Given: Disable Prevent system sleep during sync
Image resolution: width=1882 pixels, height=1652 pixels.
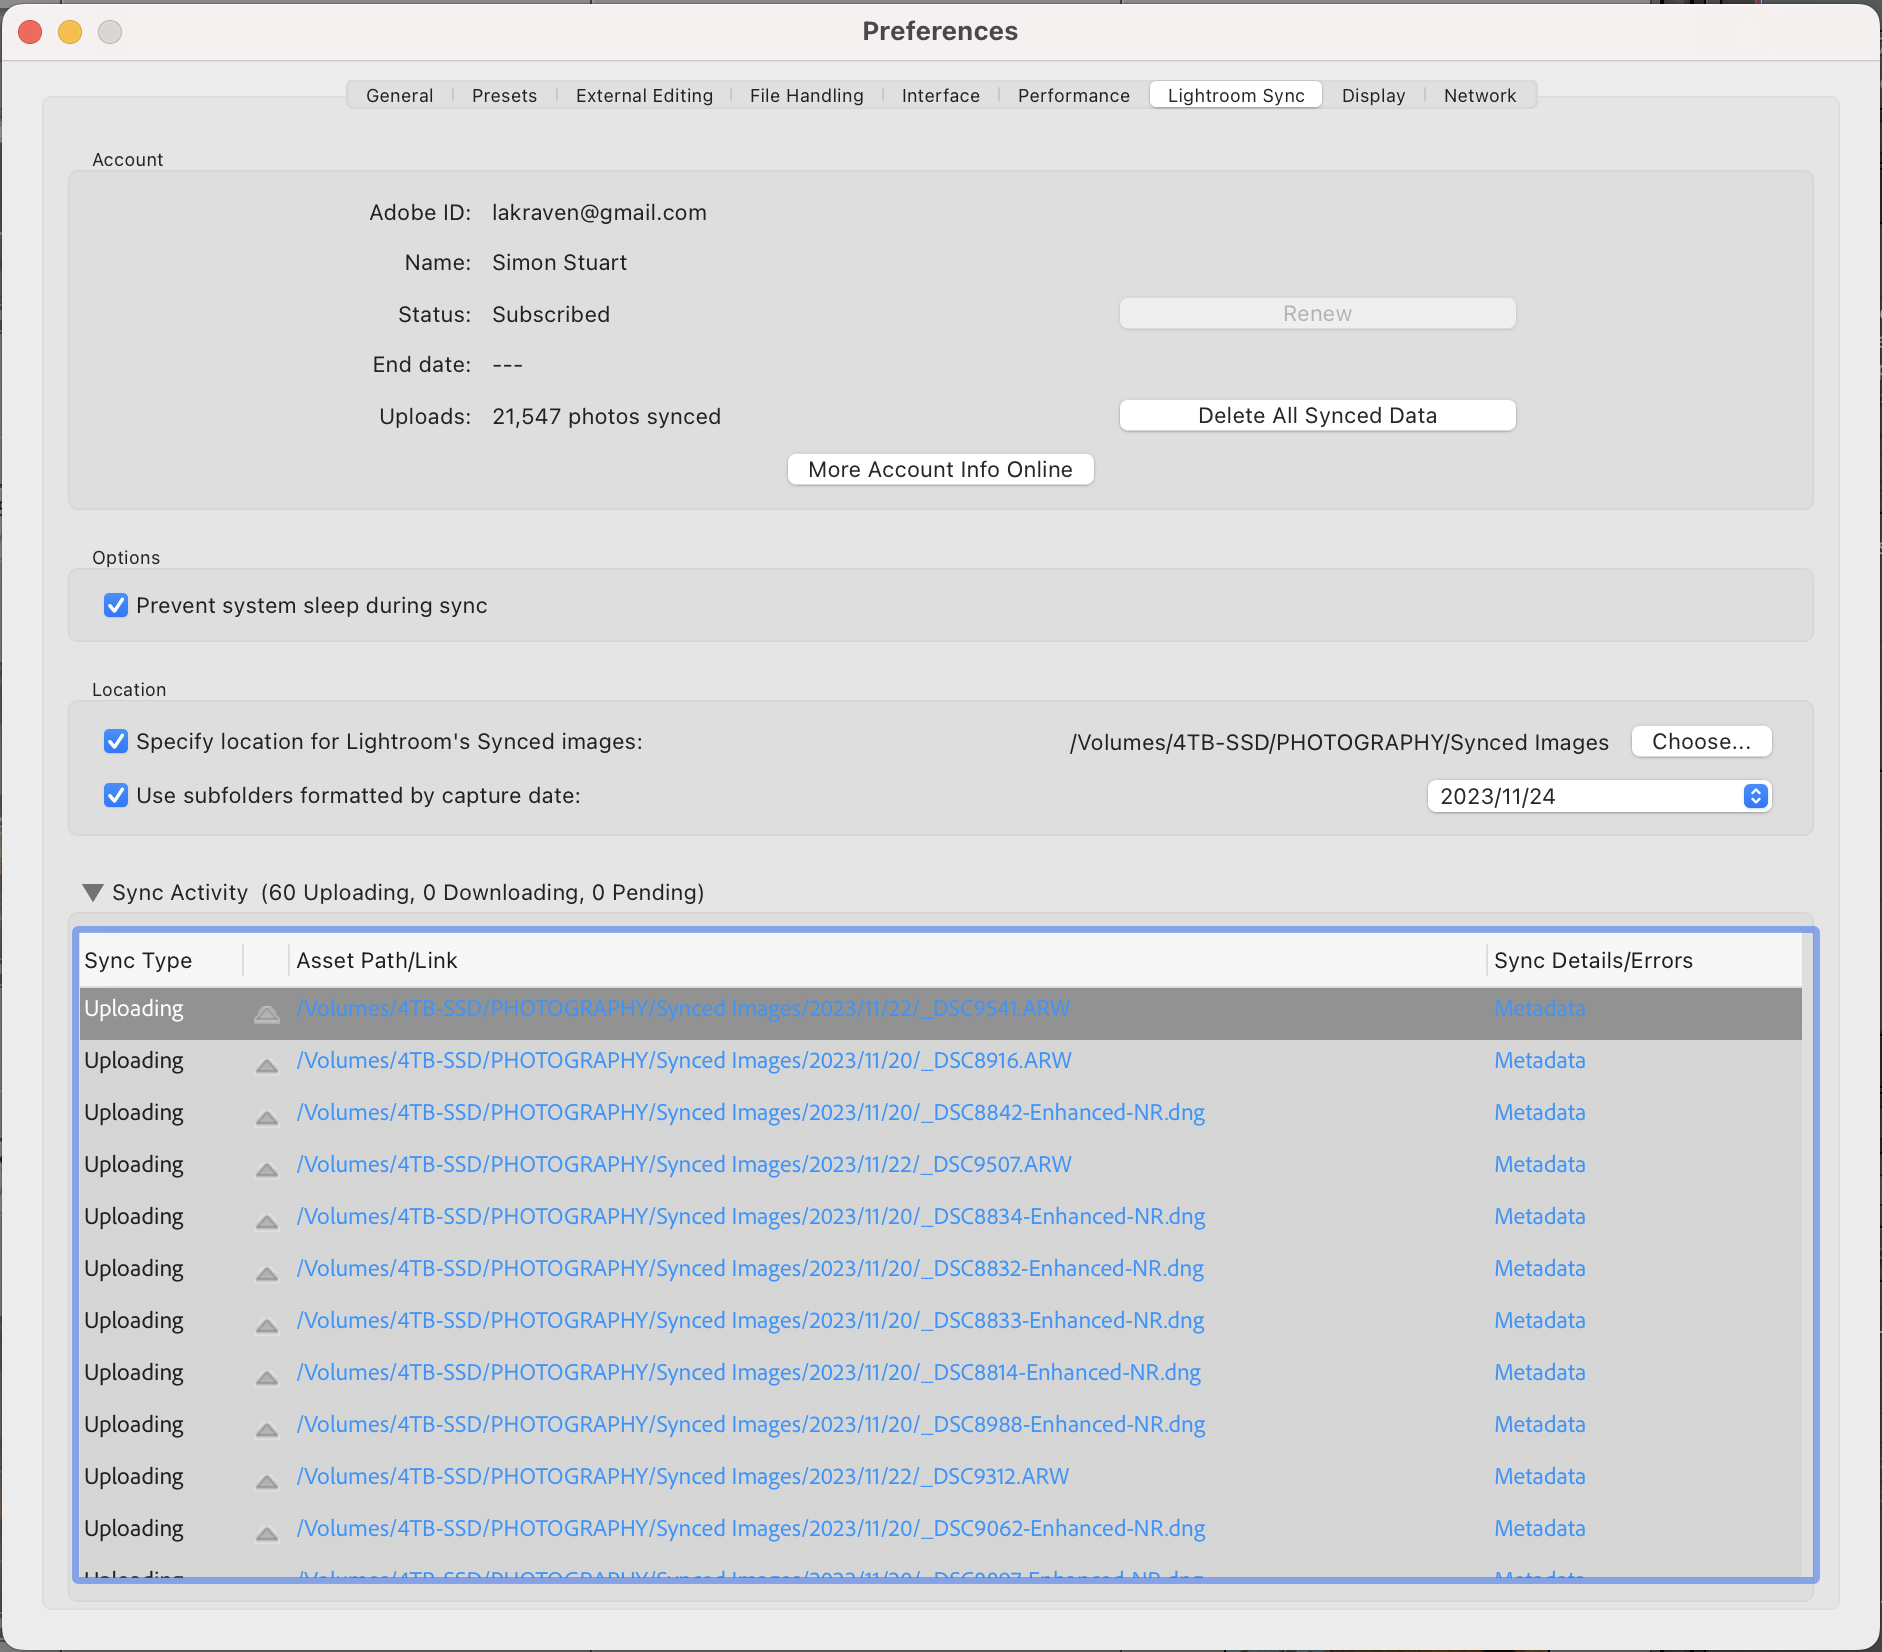Looking at the screenshot, I should coord(116,606).
